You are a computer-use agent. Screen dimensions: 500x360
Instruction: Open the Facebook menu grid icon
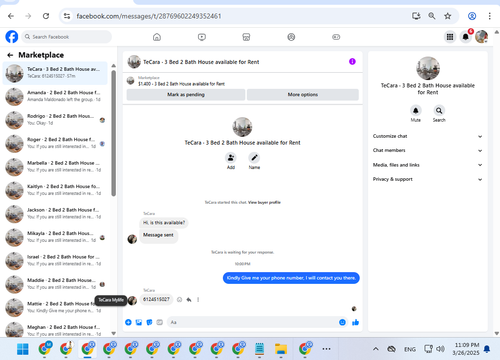450,37
